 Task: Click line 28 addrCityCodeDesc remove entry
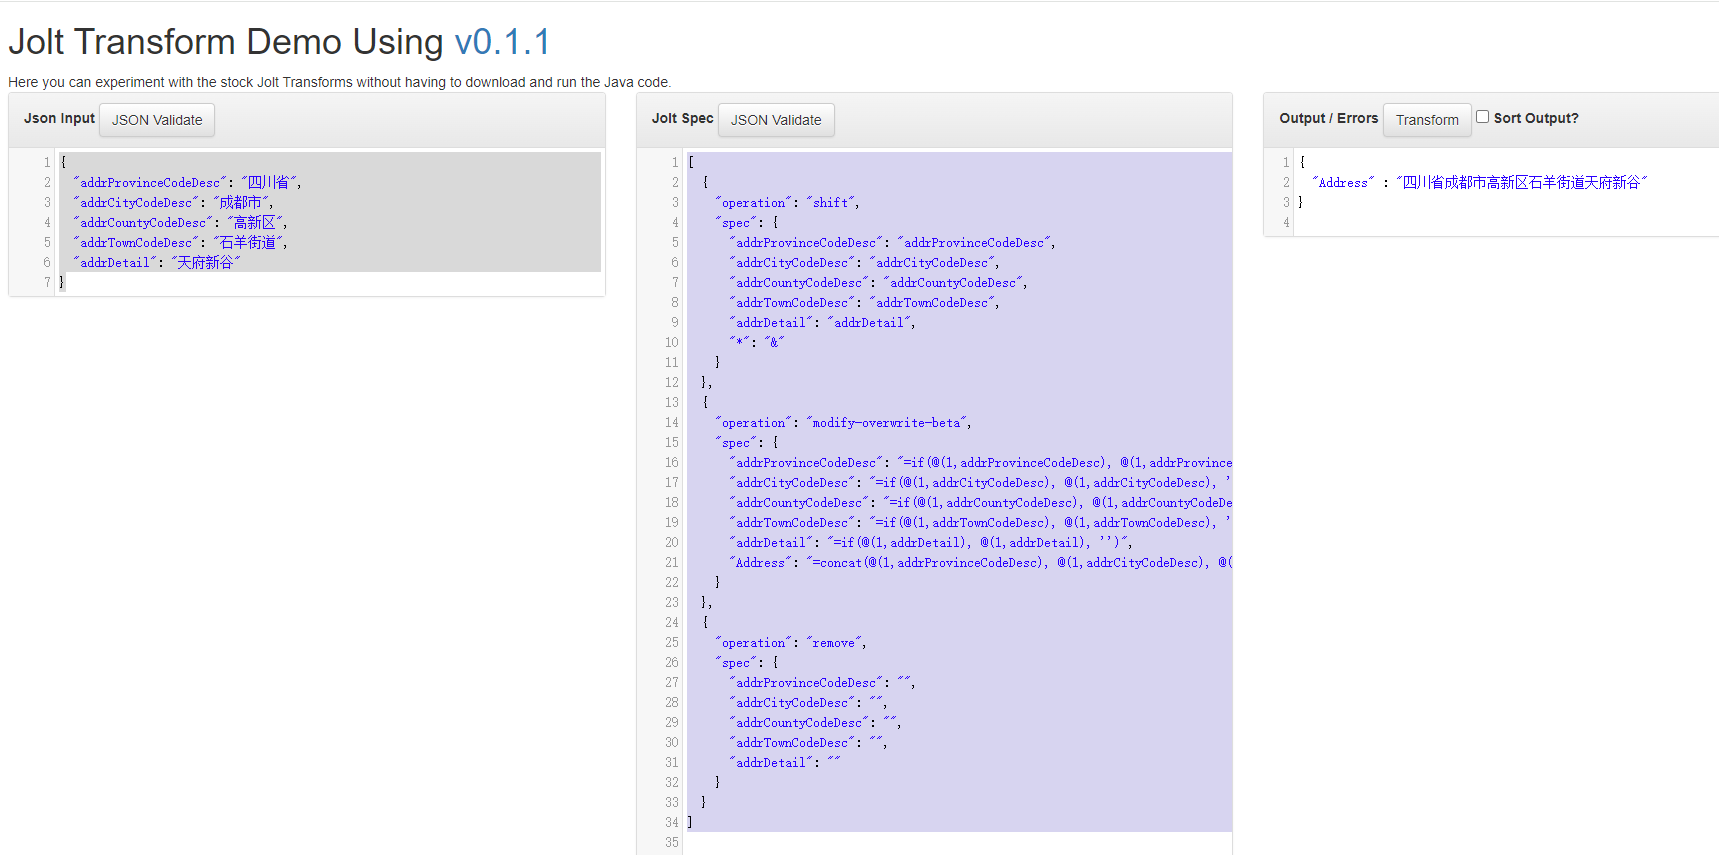coord(808,702)
